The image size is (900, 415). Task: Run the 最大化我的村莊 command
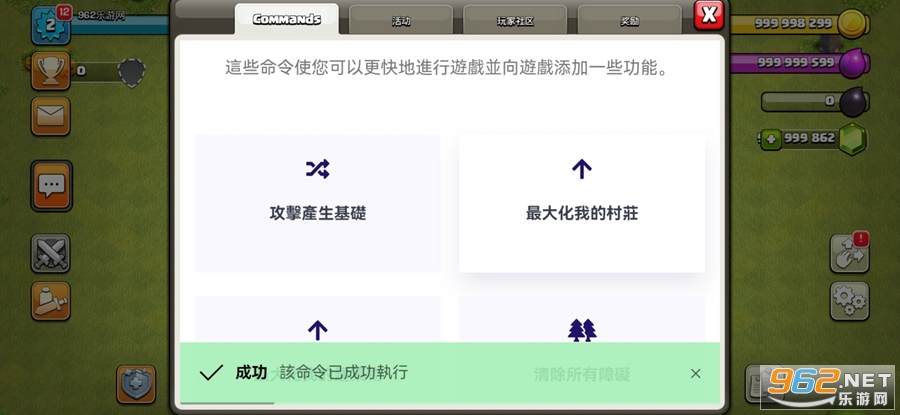pyautogui.click(x=582, y=203)
